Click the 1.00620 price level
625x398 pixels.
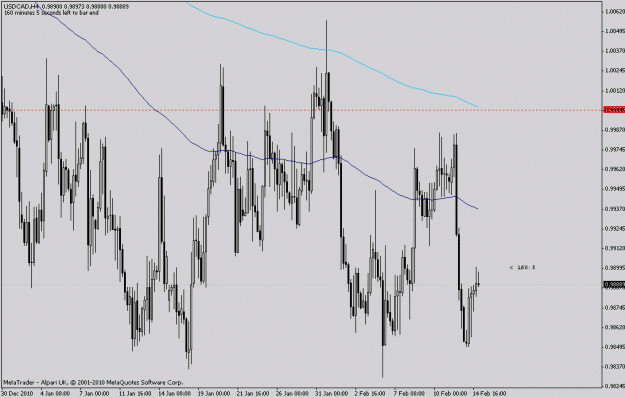pyautogui.click(x=615, y=11)
